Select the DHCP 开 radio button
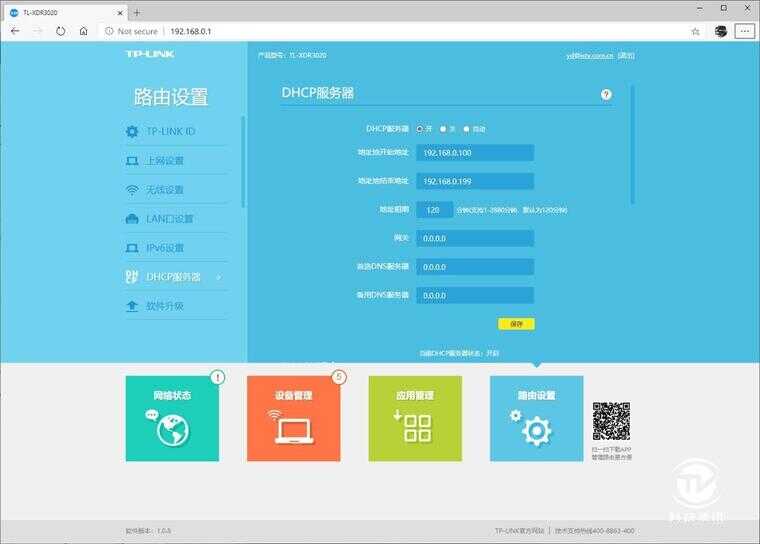Screen dimensions: 760x544 (x=420, y=129)
